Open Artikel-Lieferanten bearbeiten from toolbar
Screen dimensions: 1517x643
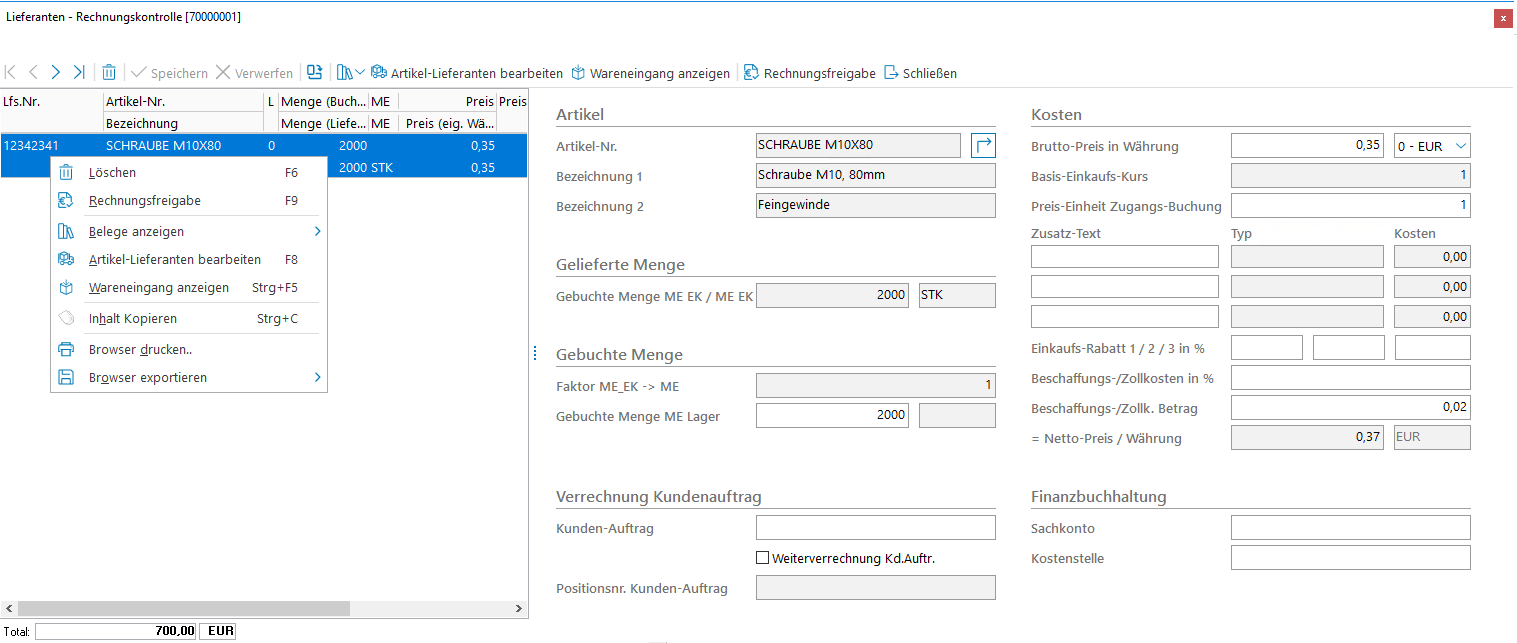point(466,73)
